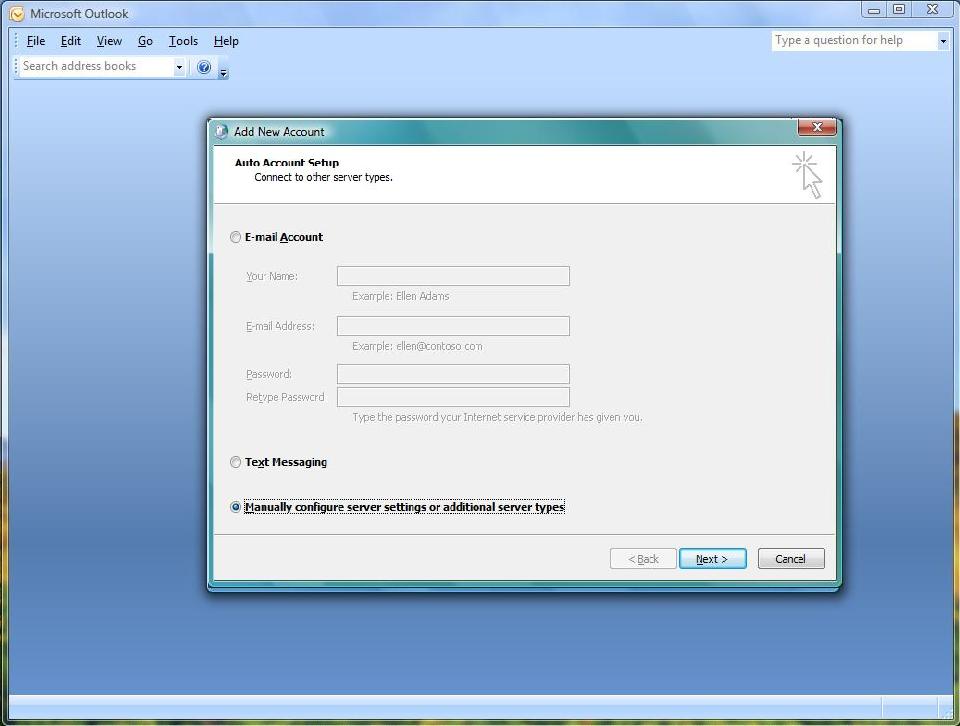Click the 'Example: ellen@contoso.com' hint text

pos(417,346)
